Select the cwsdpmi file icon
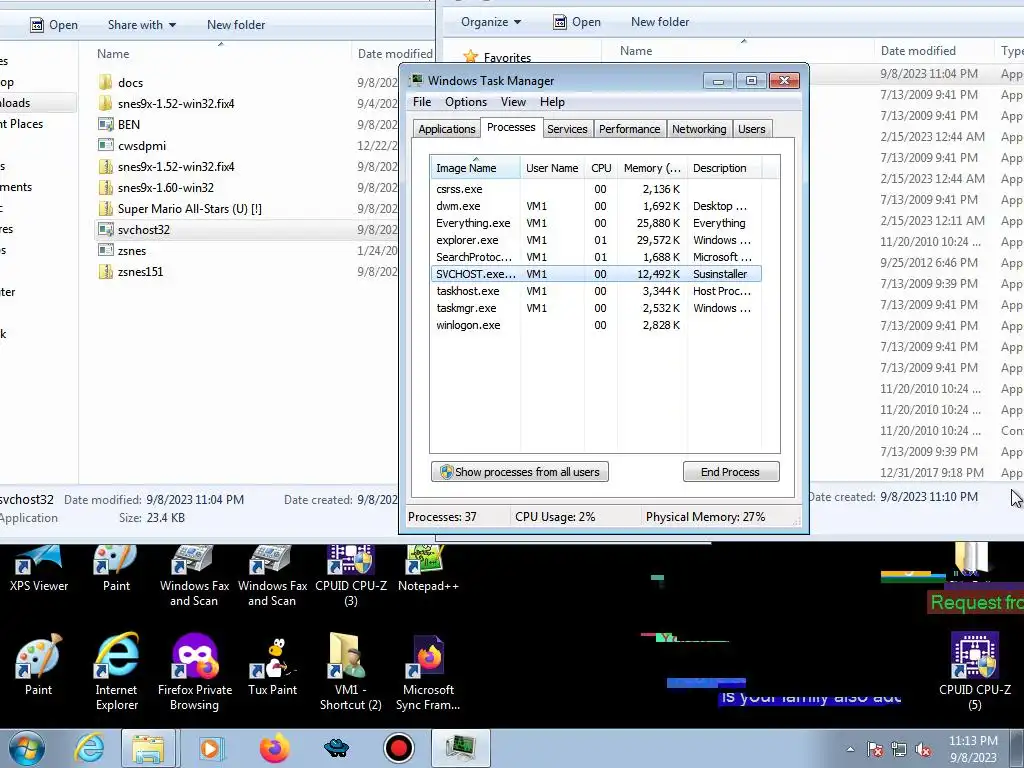1024x768 pixels. click(105, 145)
